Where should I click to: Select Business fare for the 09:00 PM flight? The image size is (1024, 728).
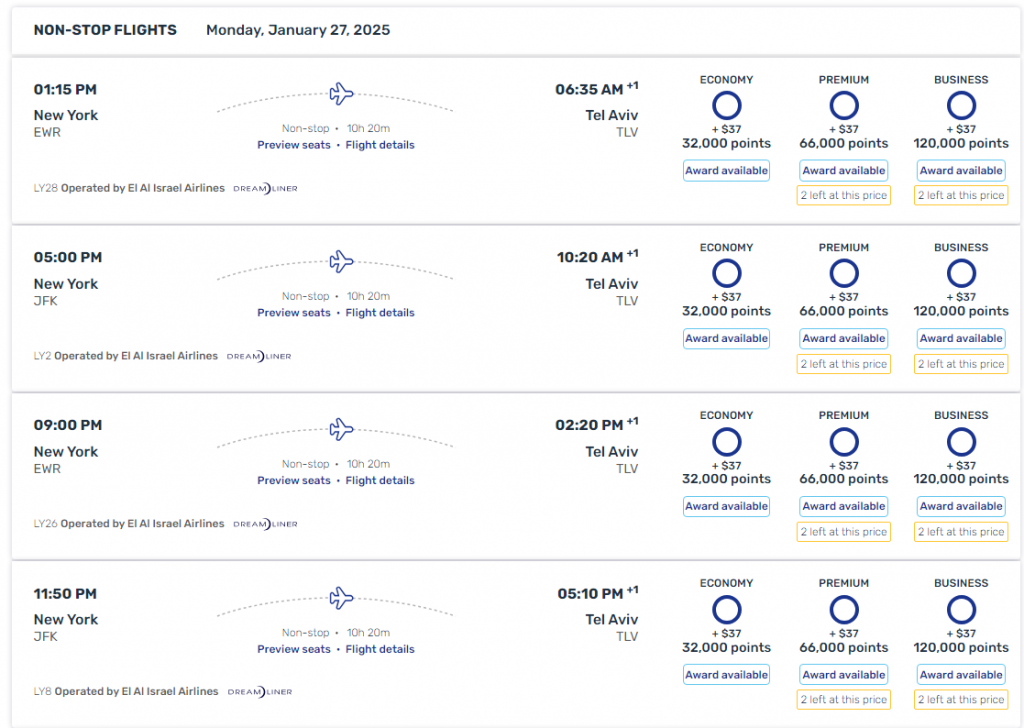pos(961,441)
